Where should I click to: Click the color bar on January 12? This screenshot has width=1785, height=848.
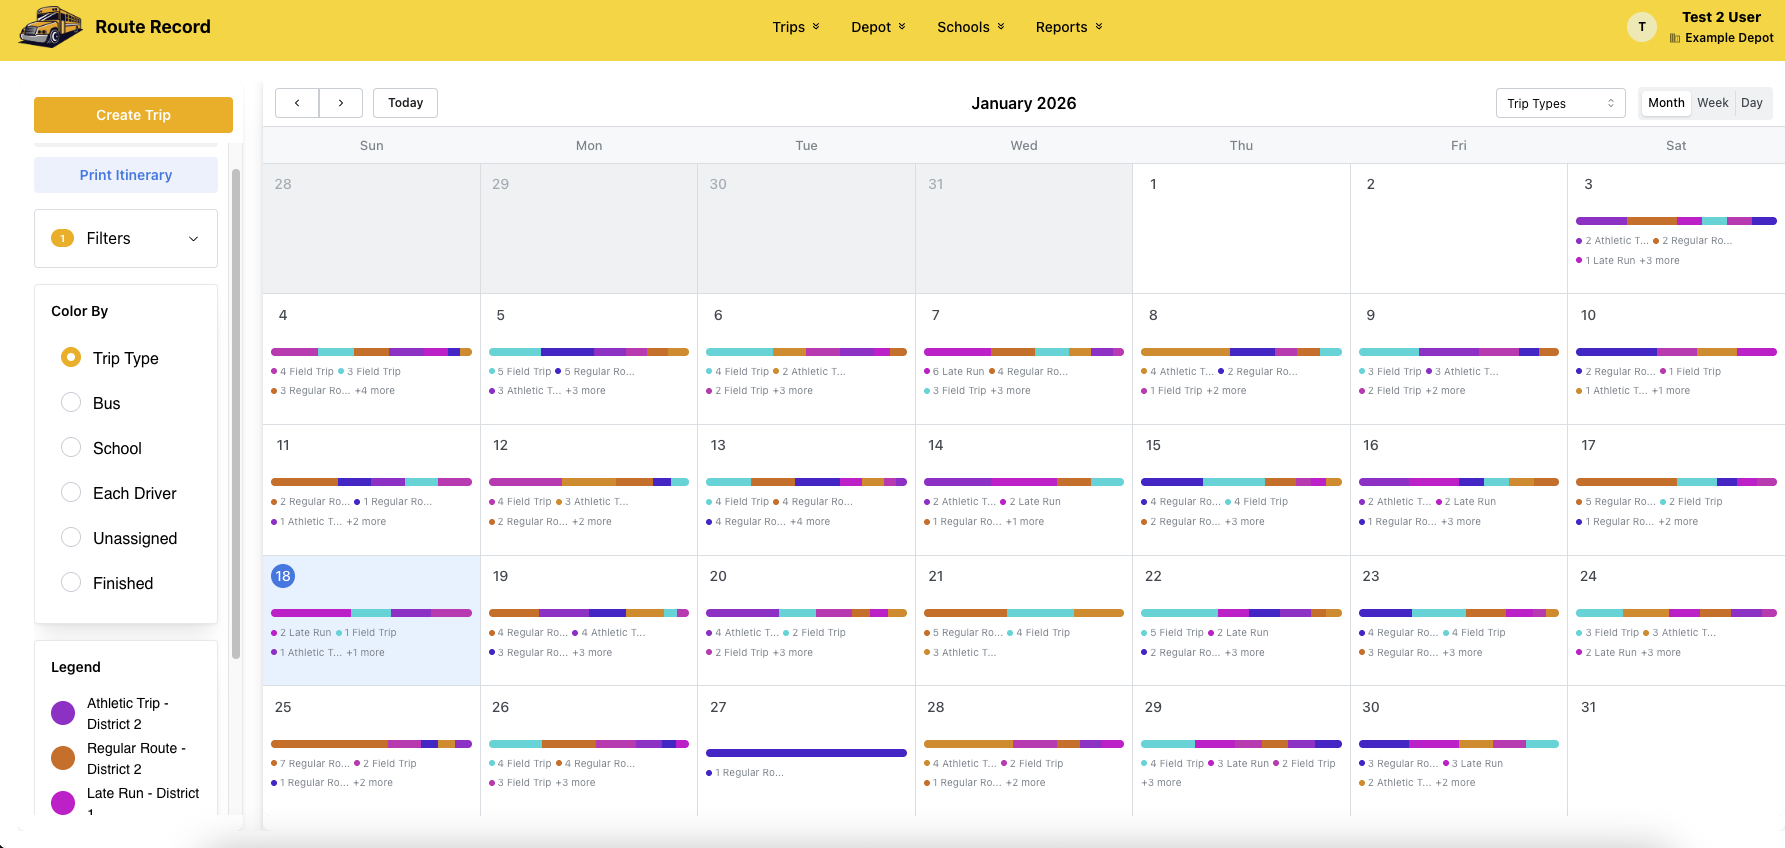[x=589, y=482]
